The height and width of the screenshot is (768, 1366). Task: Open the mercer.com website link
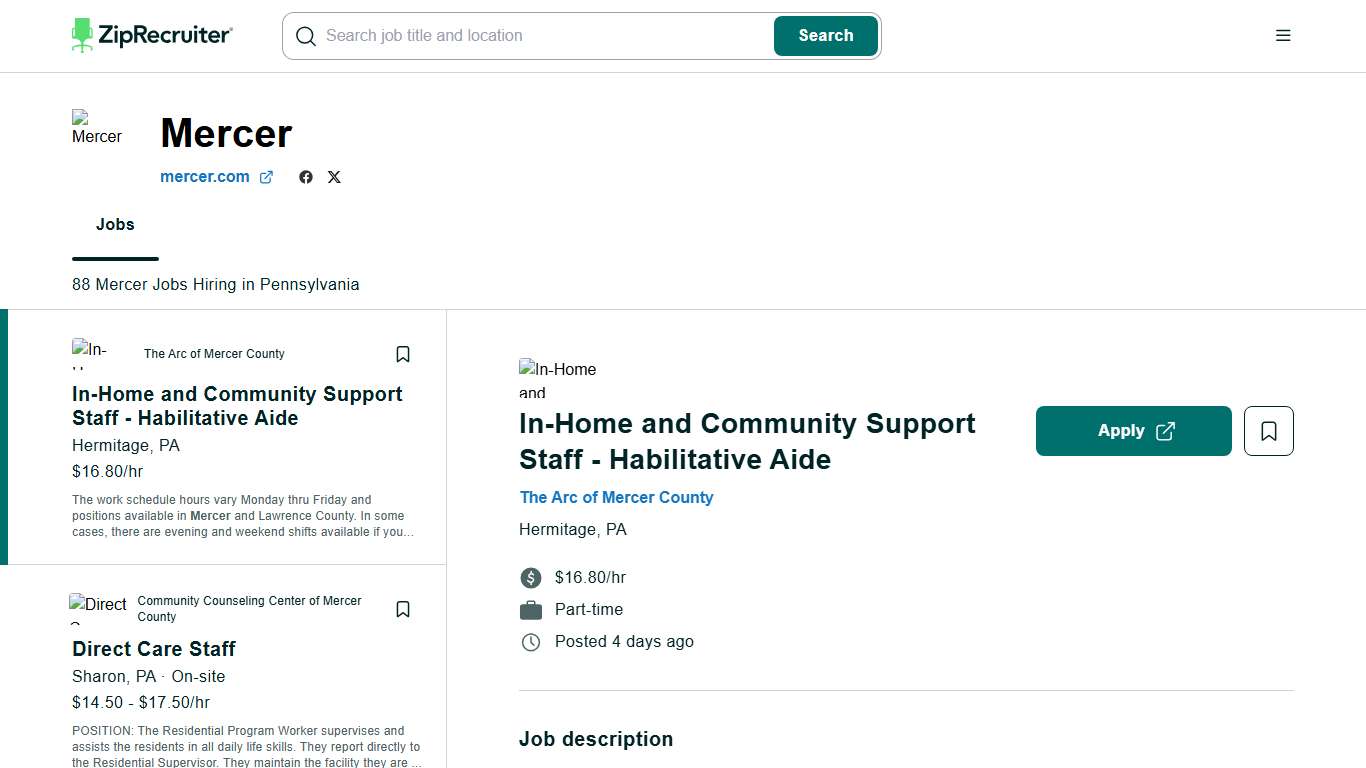(x=205, y=177)
